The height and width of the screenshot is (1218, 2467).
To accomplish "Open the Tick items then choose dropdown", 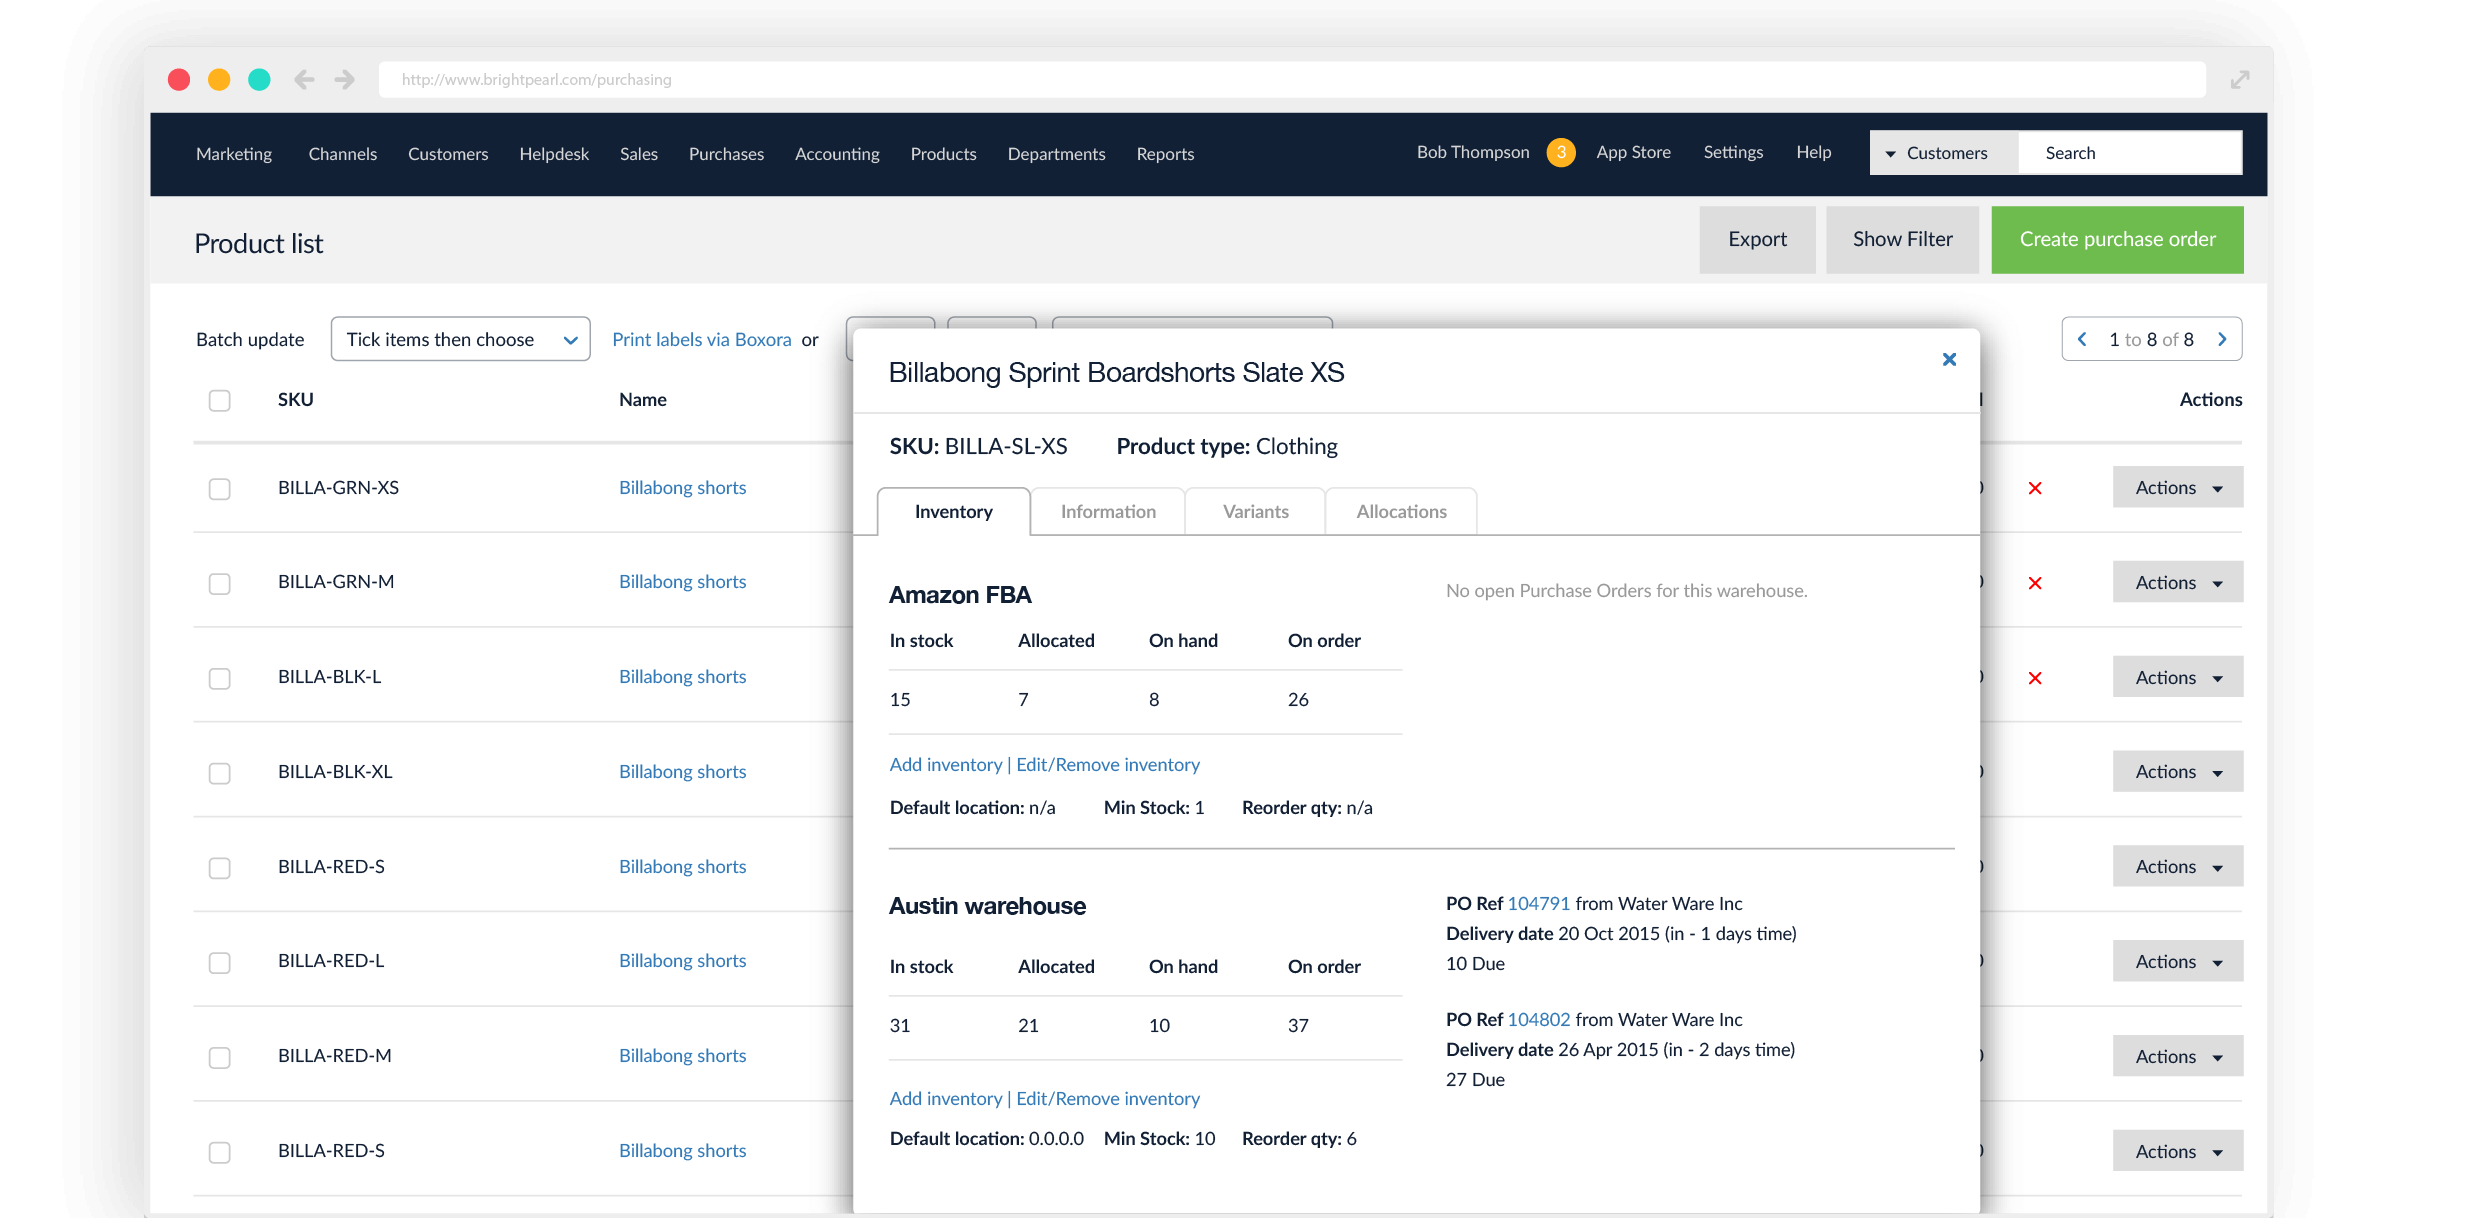I will coord(460,340).
